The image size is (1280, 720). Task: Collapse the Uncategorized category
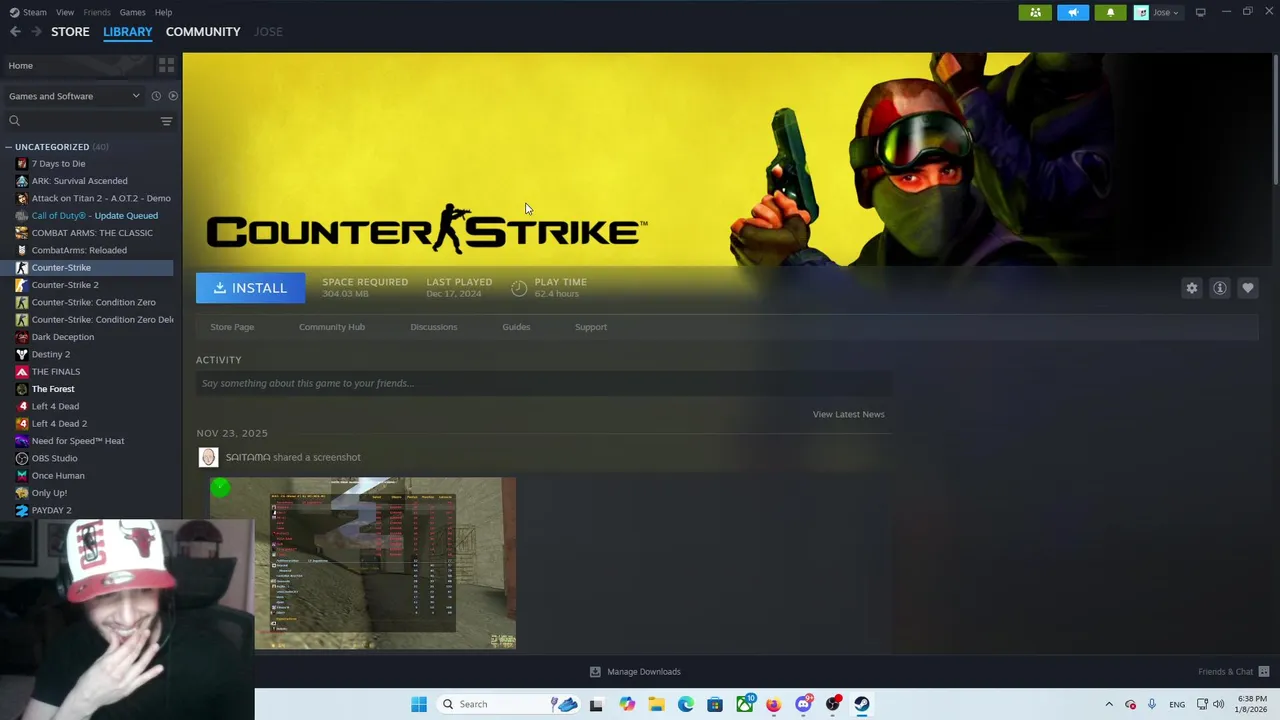pos(8,147)
